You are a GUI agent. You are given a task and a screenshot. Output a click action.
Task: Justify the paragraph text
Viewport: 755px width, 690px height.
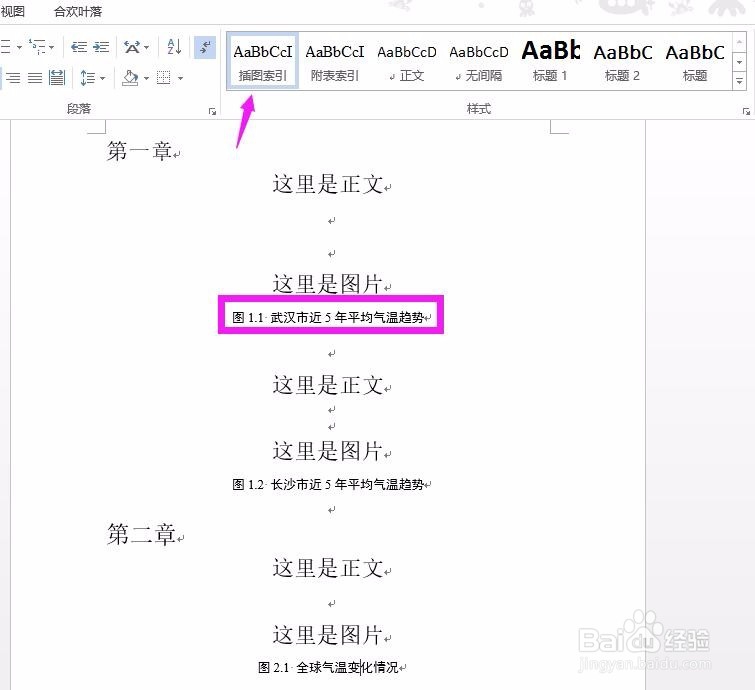(35, 78)
